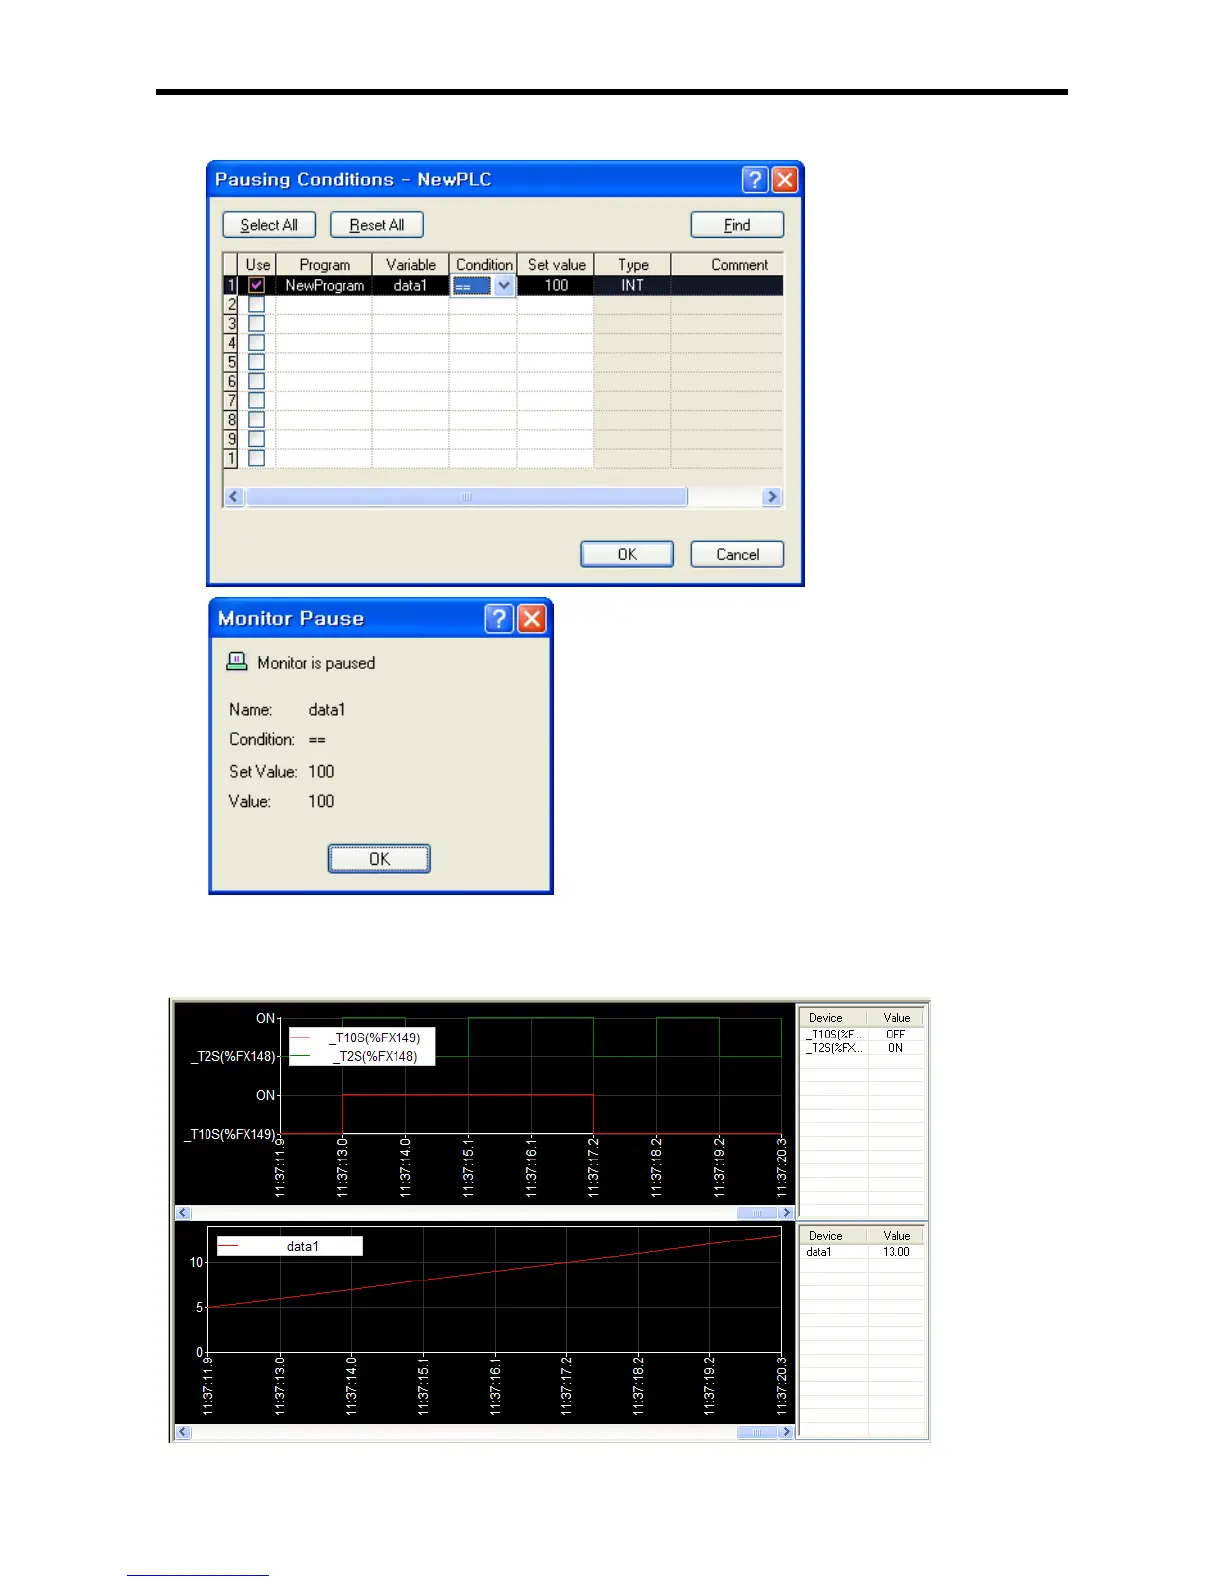Viewport: 1224px width, 1584px height.
Task: Click the right scroll arrow in conditions table
Action: point(771,496)
